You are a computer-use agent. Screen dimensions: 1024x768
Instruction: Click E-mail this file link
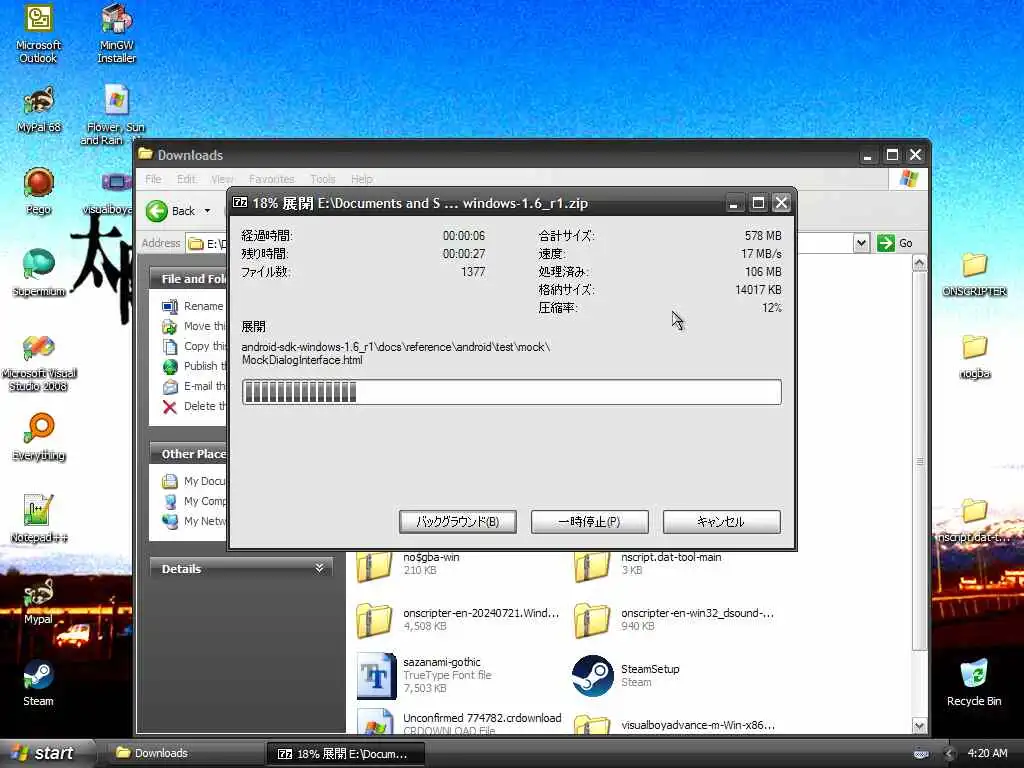204,387
